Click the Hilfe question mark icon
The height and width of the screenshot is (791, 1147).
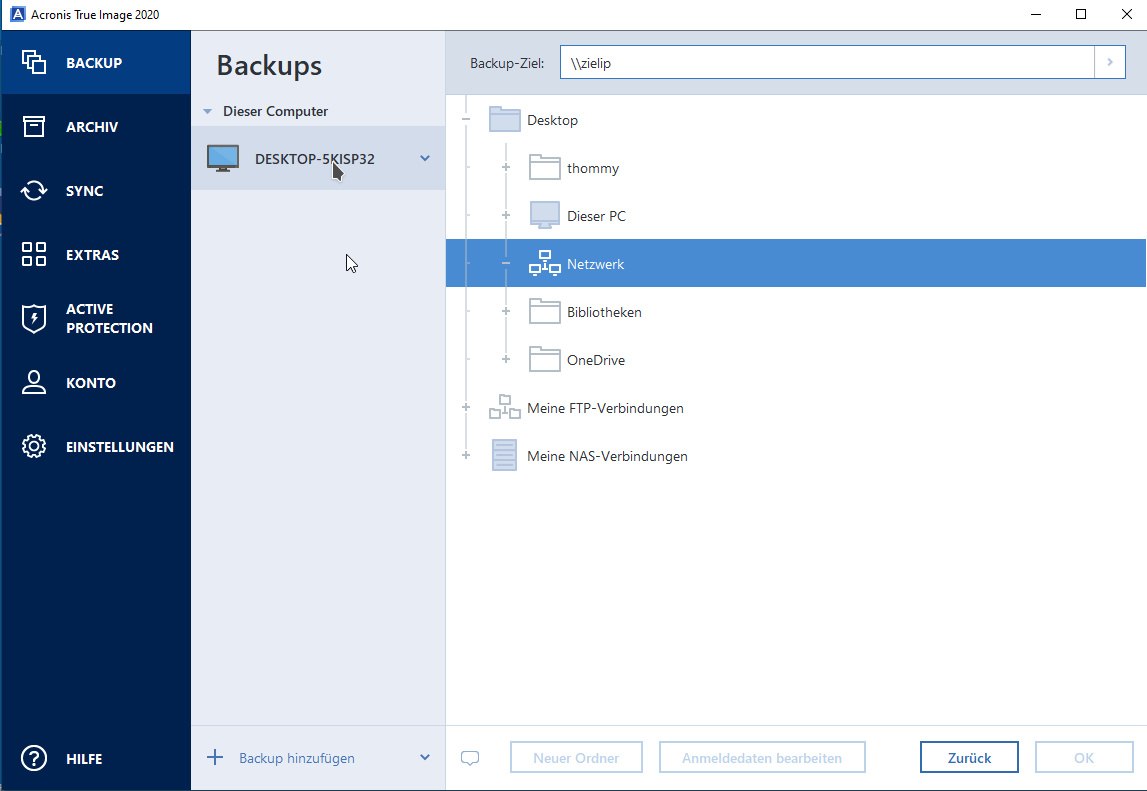pos(33,758)
